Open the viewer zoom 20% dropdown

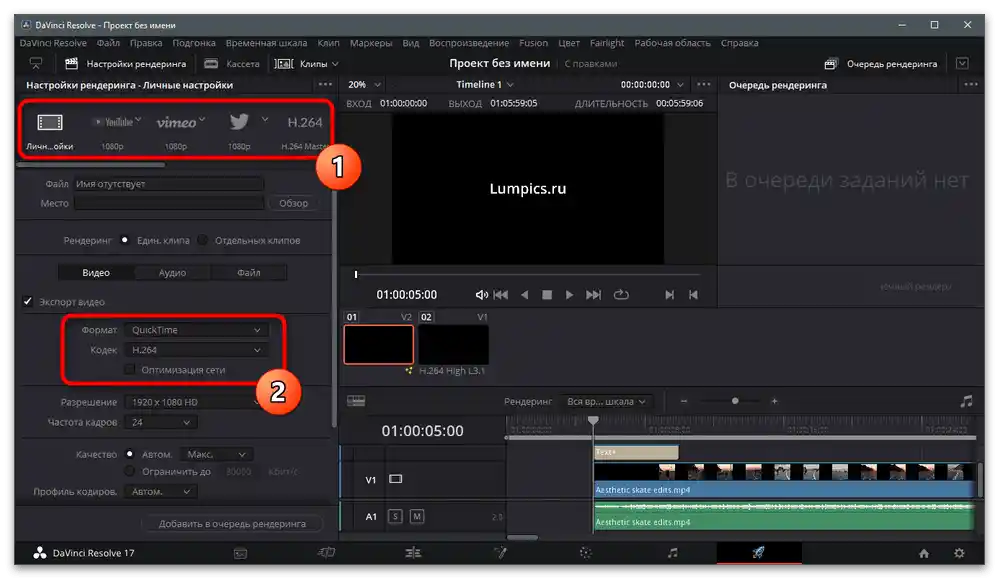(364, 84)
